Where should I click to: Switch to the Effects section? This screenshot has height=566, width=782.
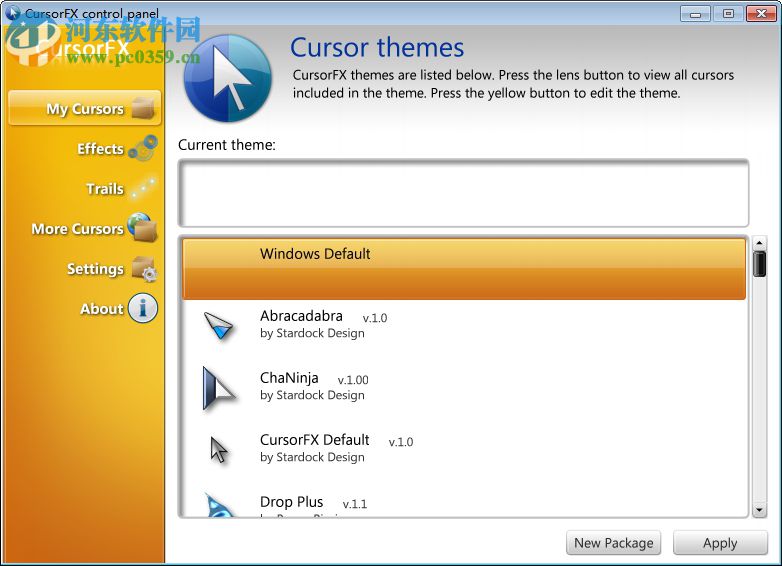tap(100, 149)
